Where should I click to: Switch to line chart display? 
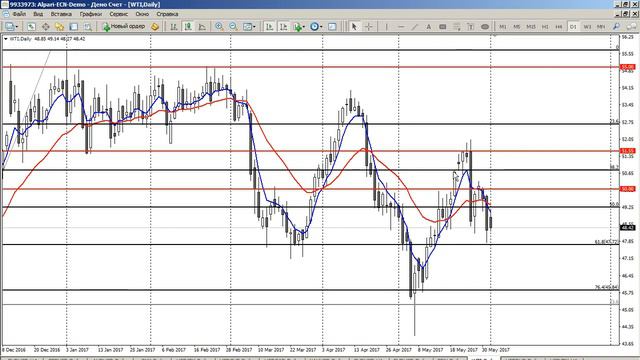click(x=202, y=27)
